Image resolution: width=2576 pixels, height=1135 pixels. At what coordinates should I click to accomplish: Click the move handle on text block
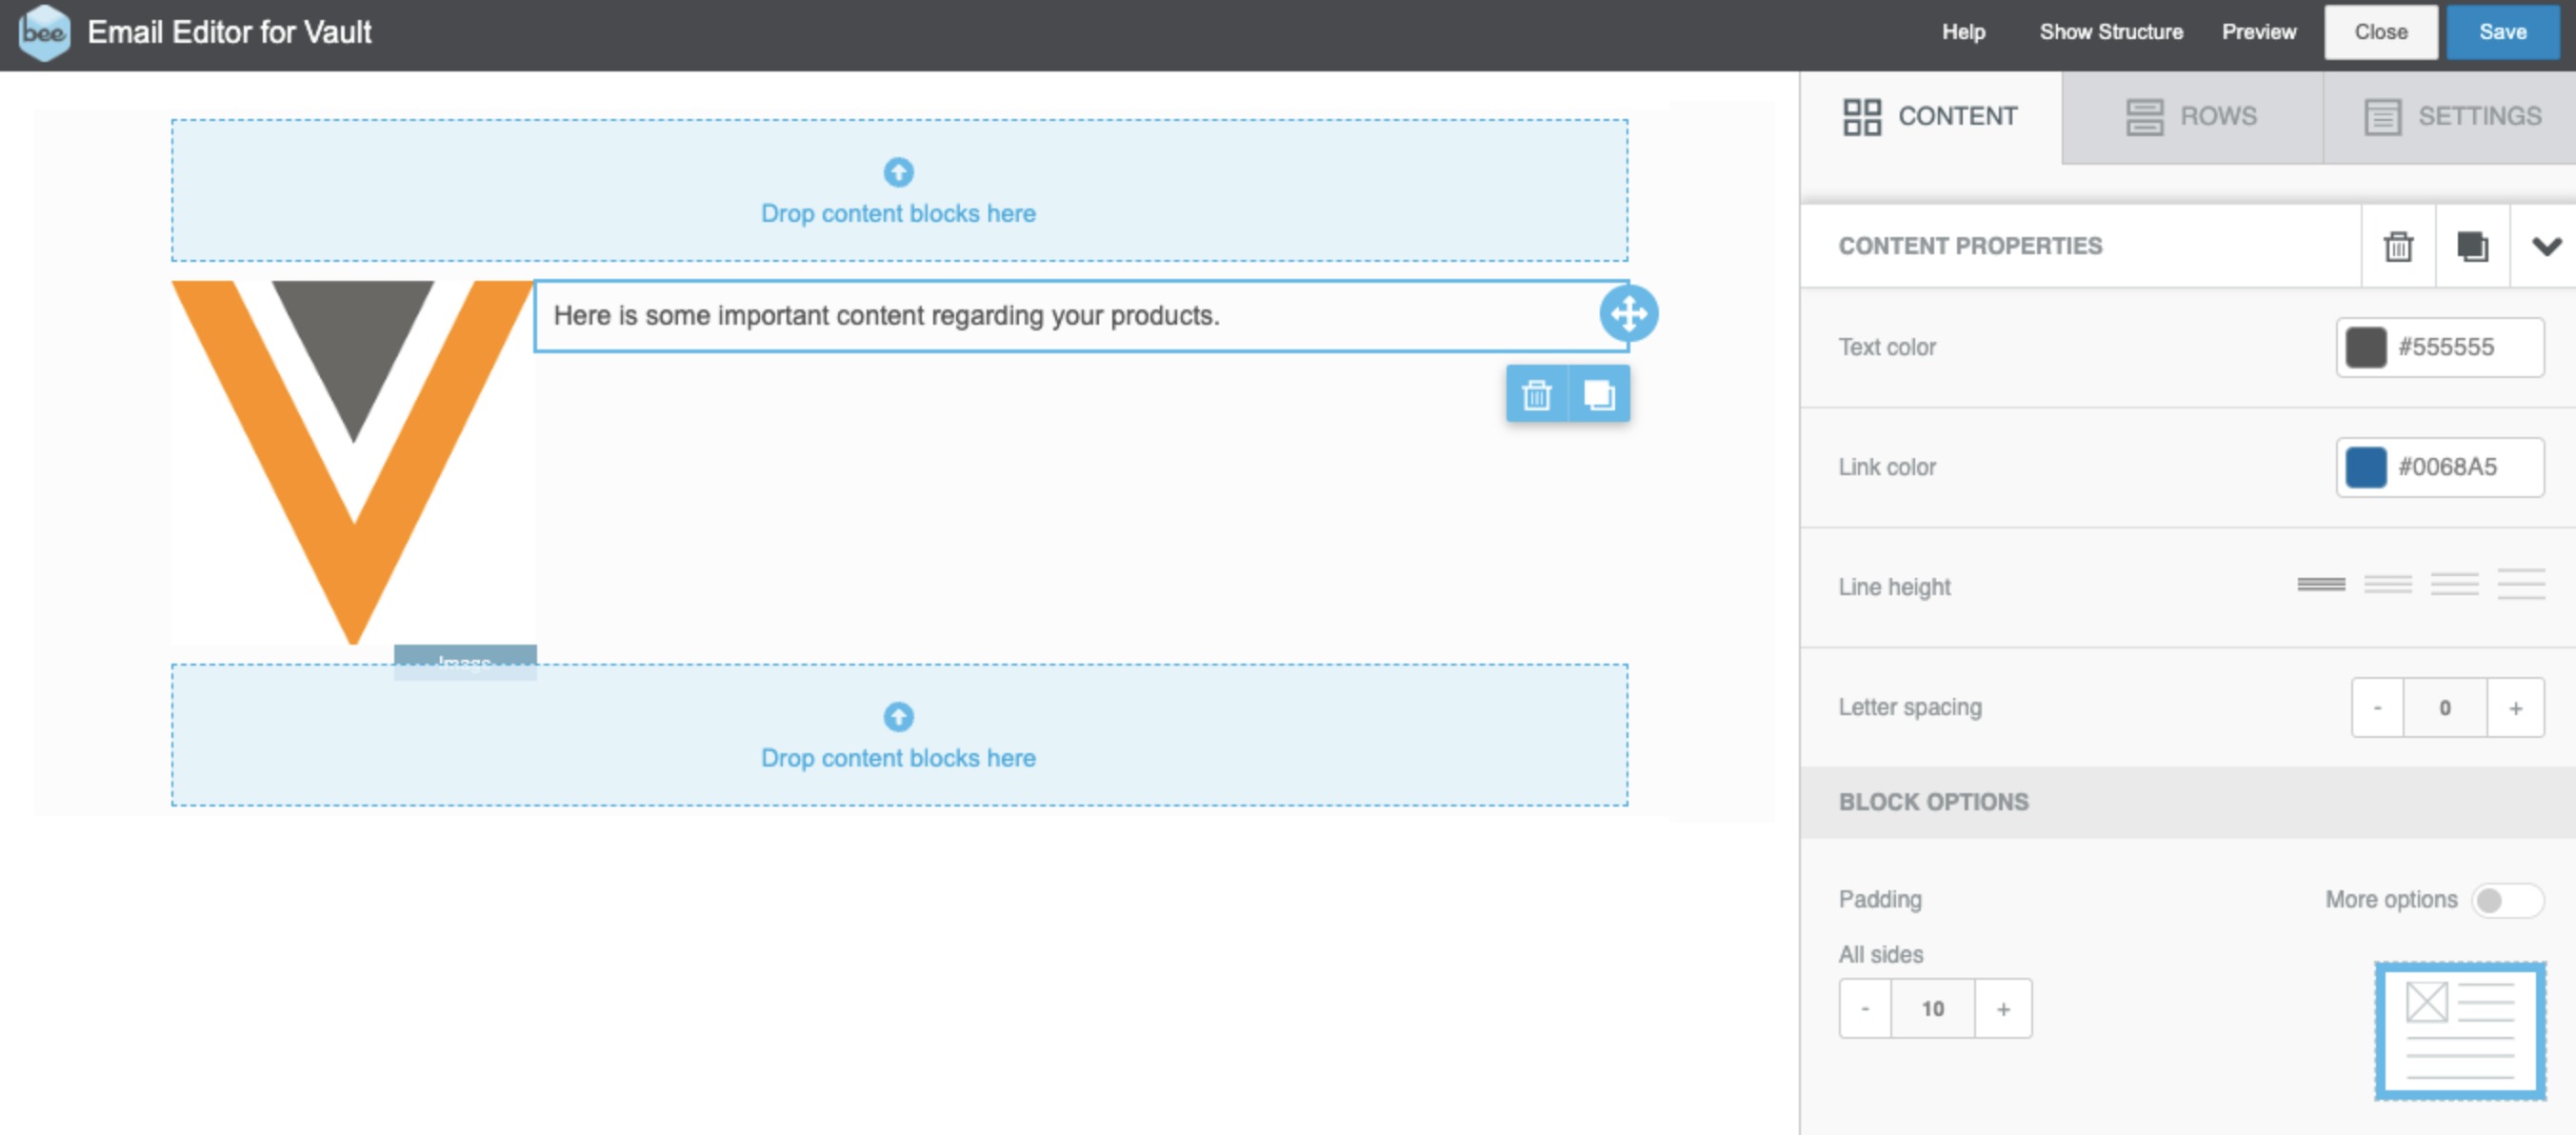point(1628,314)
